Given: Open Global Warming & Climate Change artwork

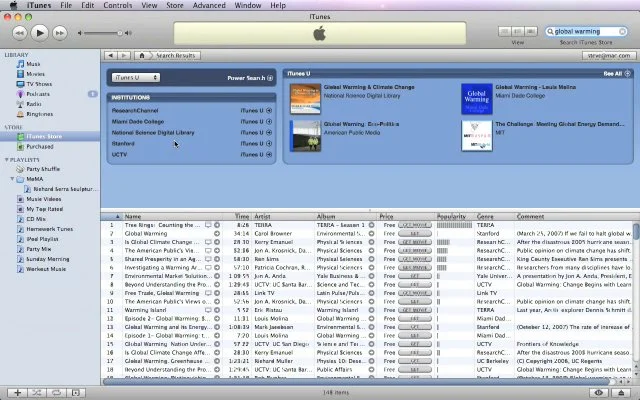Looking at the screenshot, I should point(305,99).
